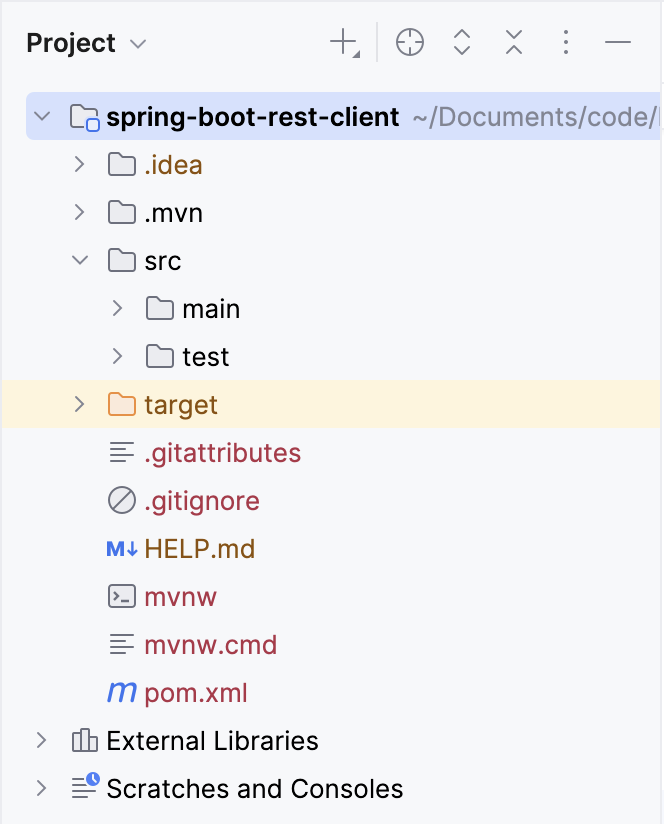
Task: Open the Project panel options menu
Action: 566,42
